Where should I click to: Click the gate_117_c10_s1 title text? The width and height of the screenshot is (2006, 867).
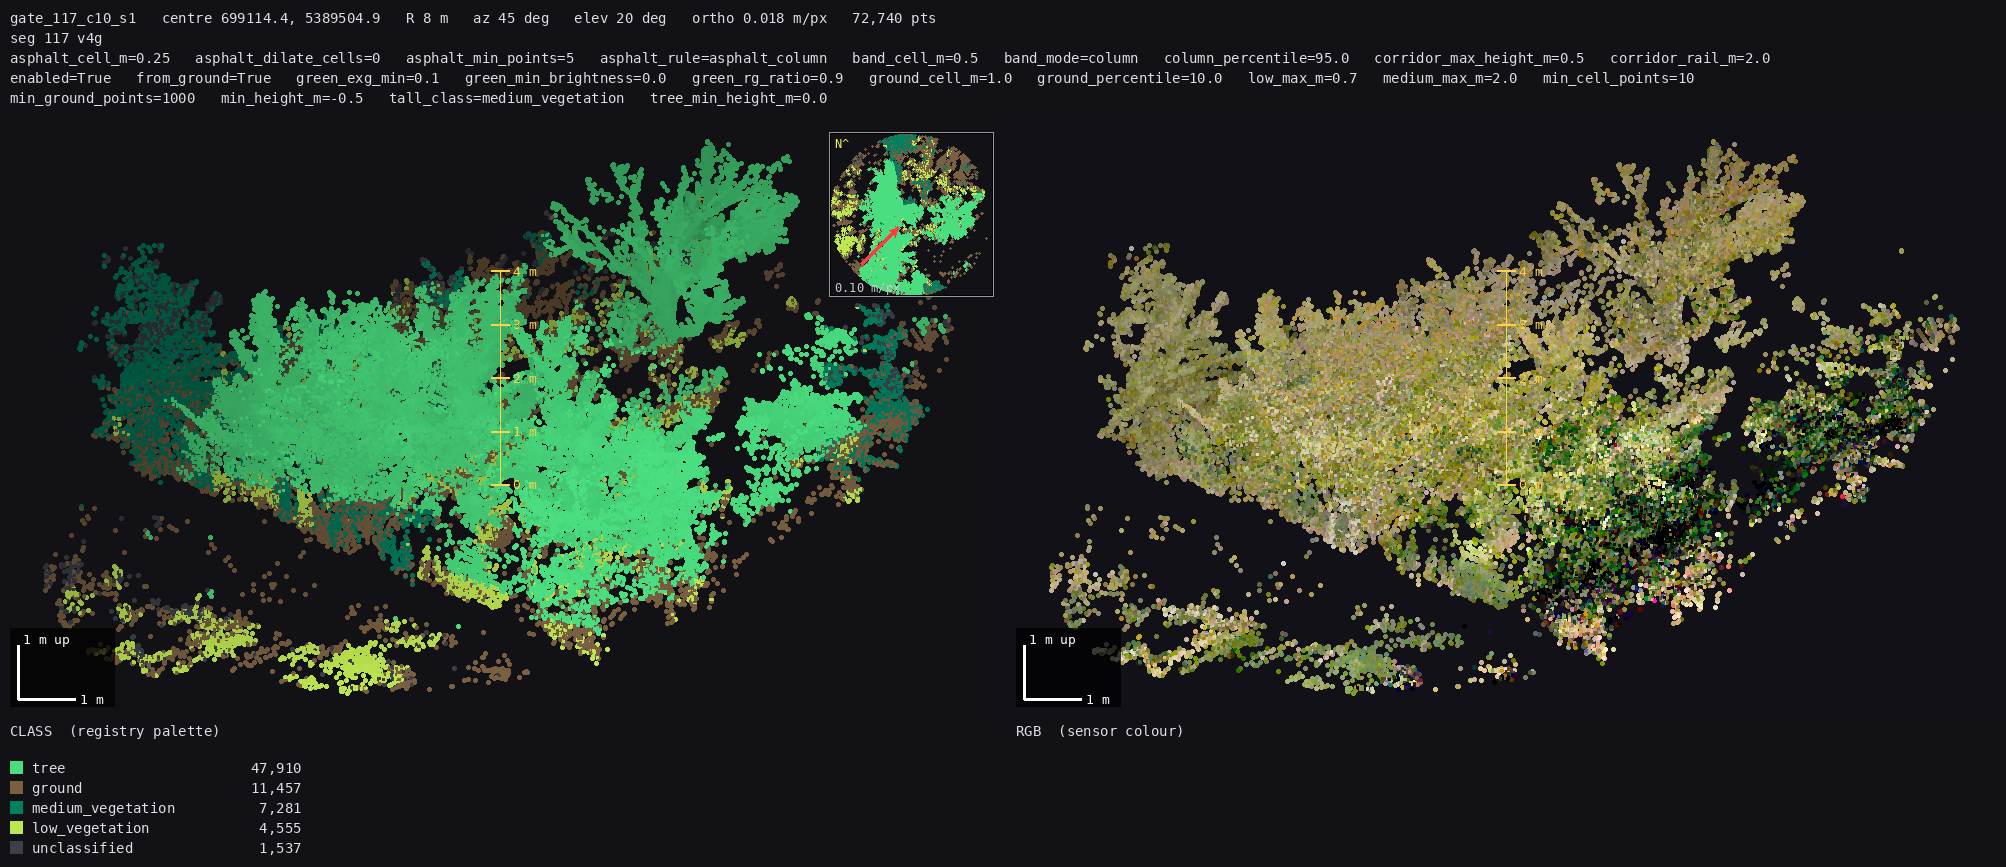pos(73,18)
